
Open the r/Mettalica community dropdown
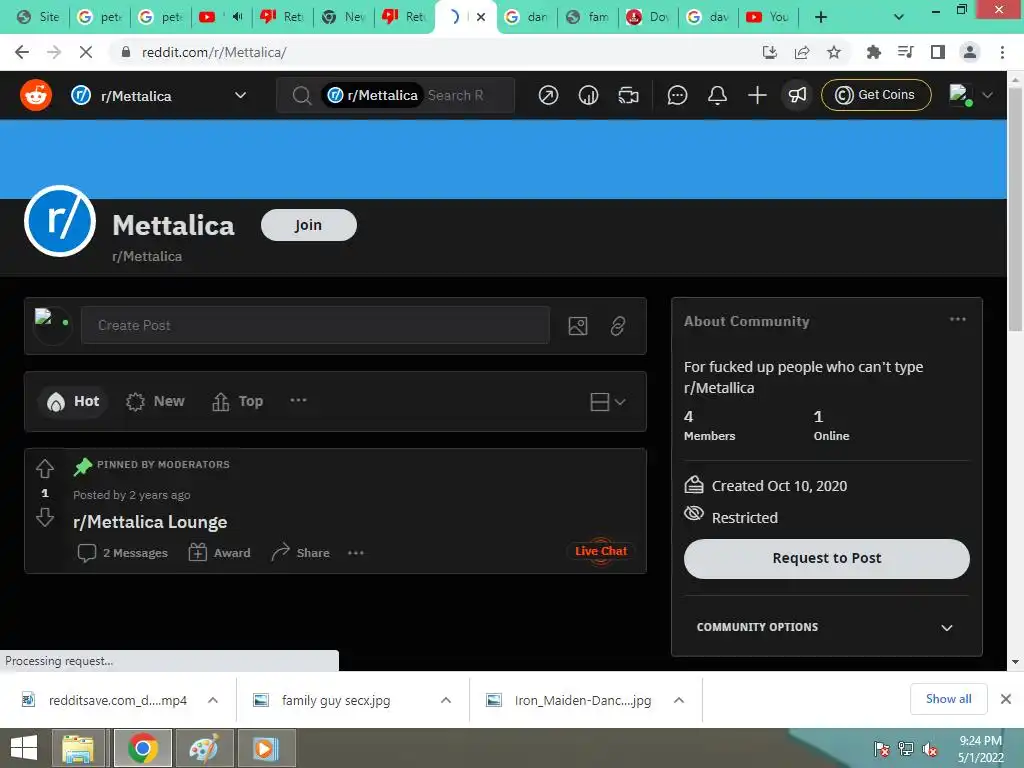pos(159,95)
